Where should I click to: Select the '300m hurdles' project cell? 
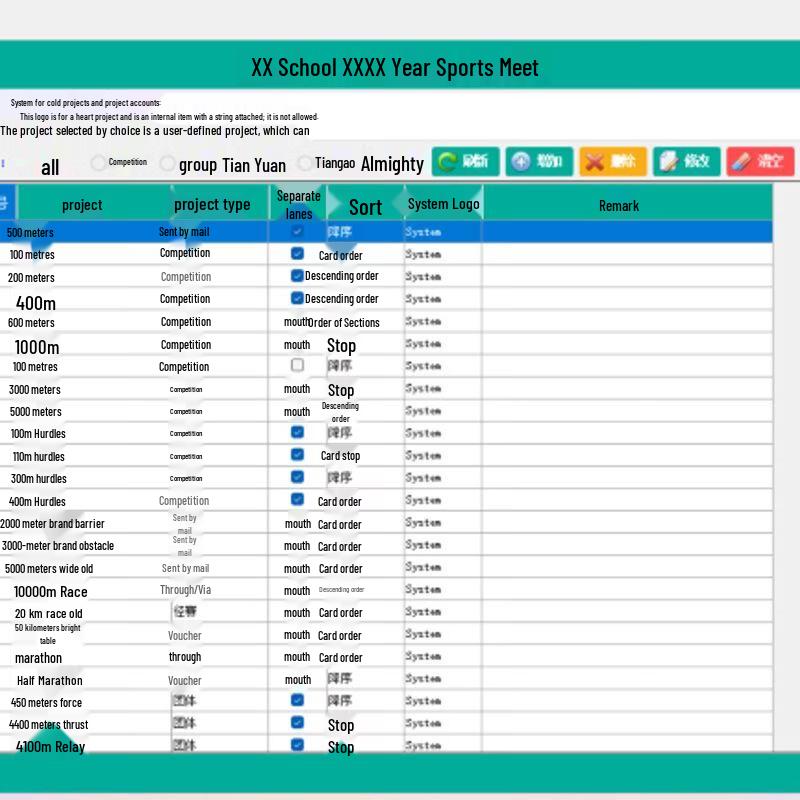click(39, 479)
